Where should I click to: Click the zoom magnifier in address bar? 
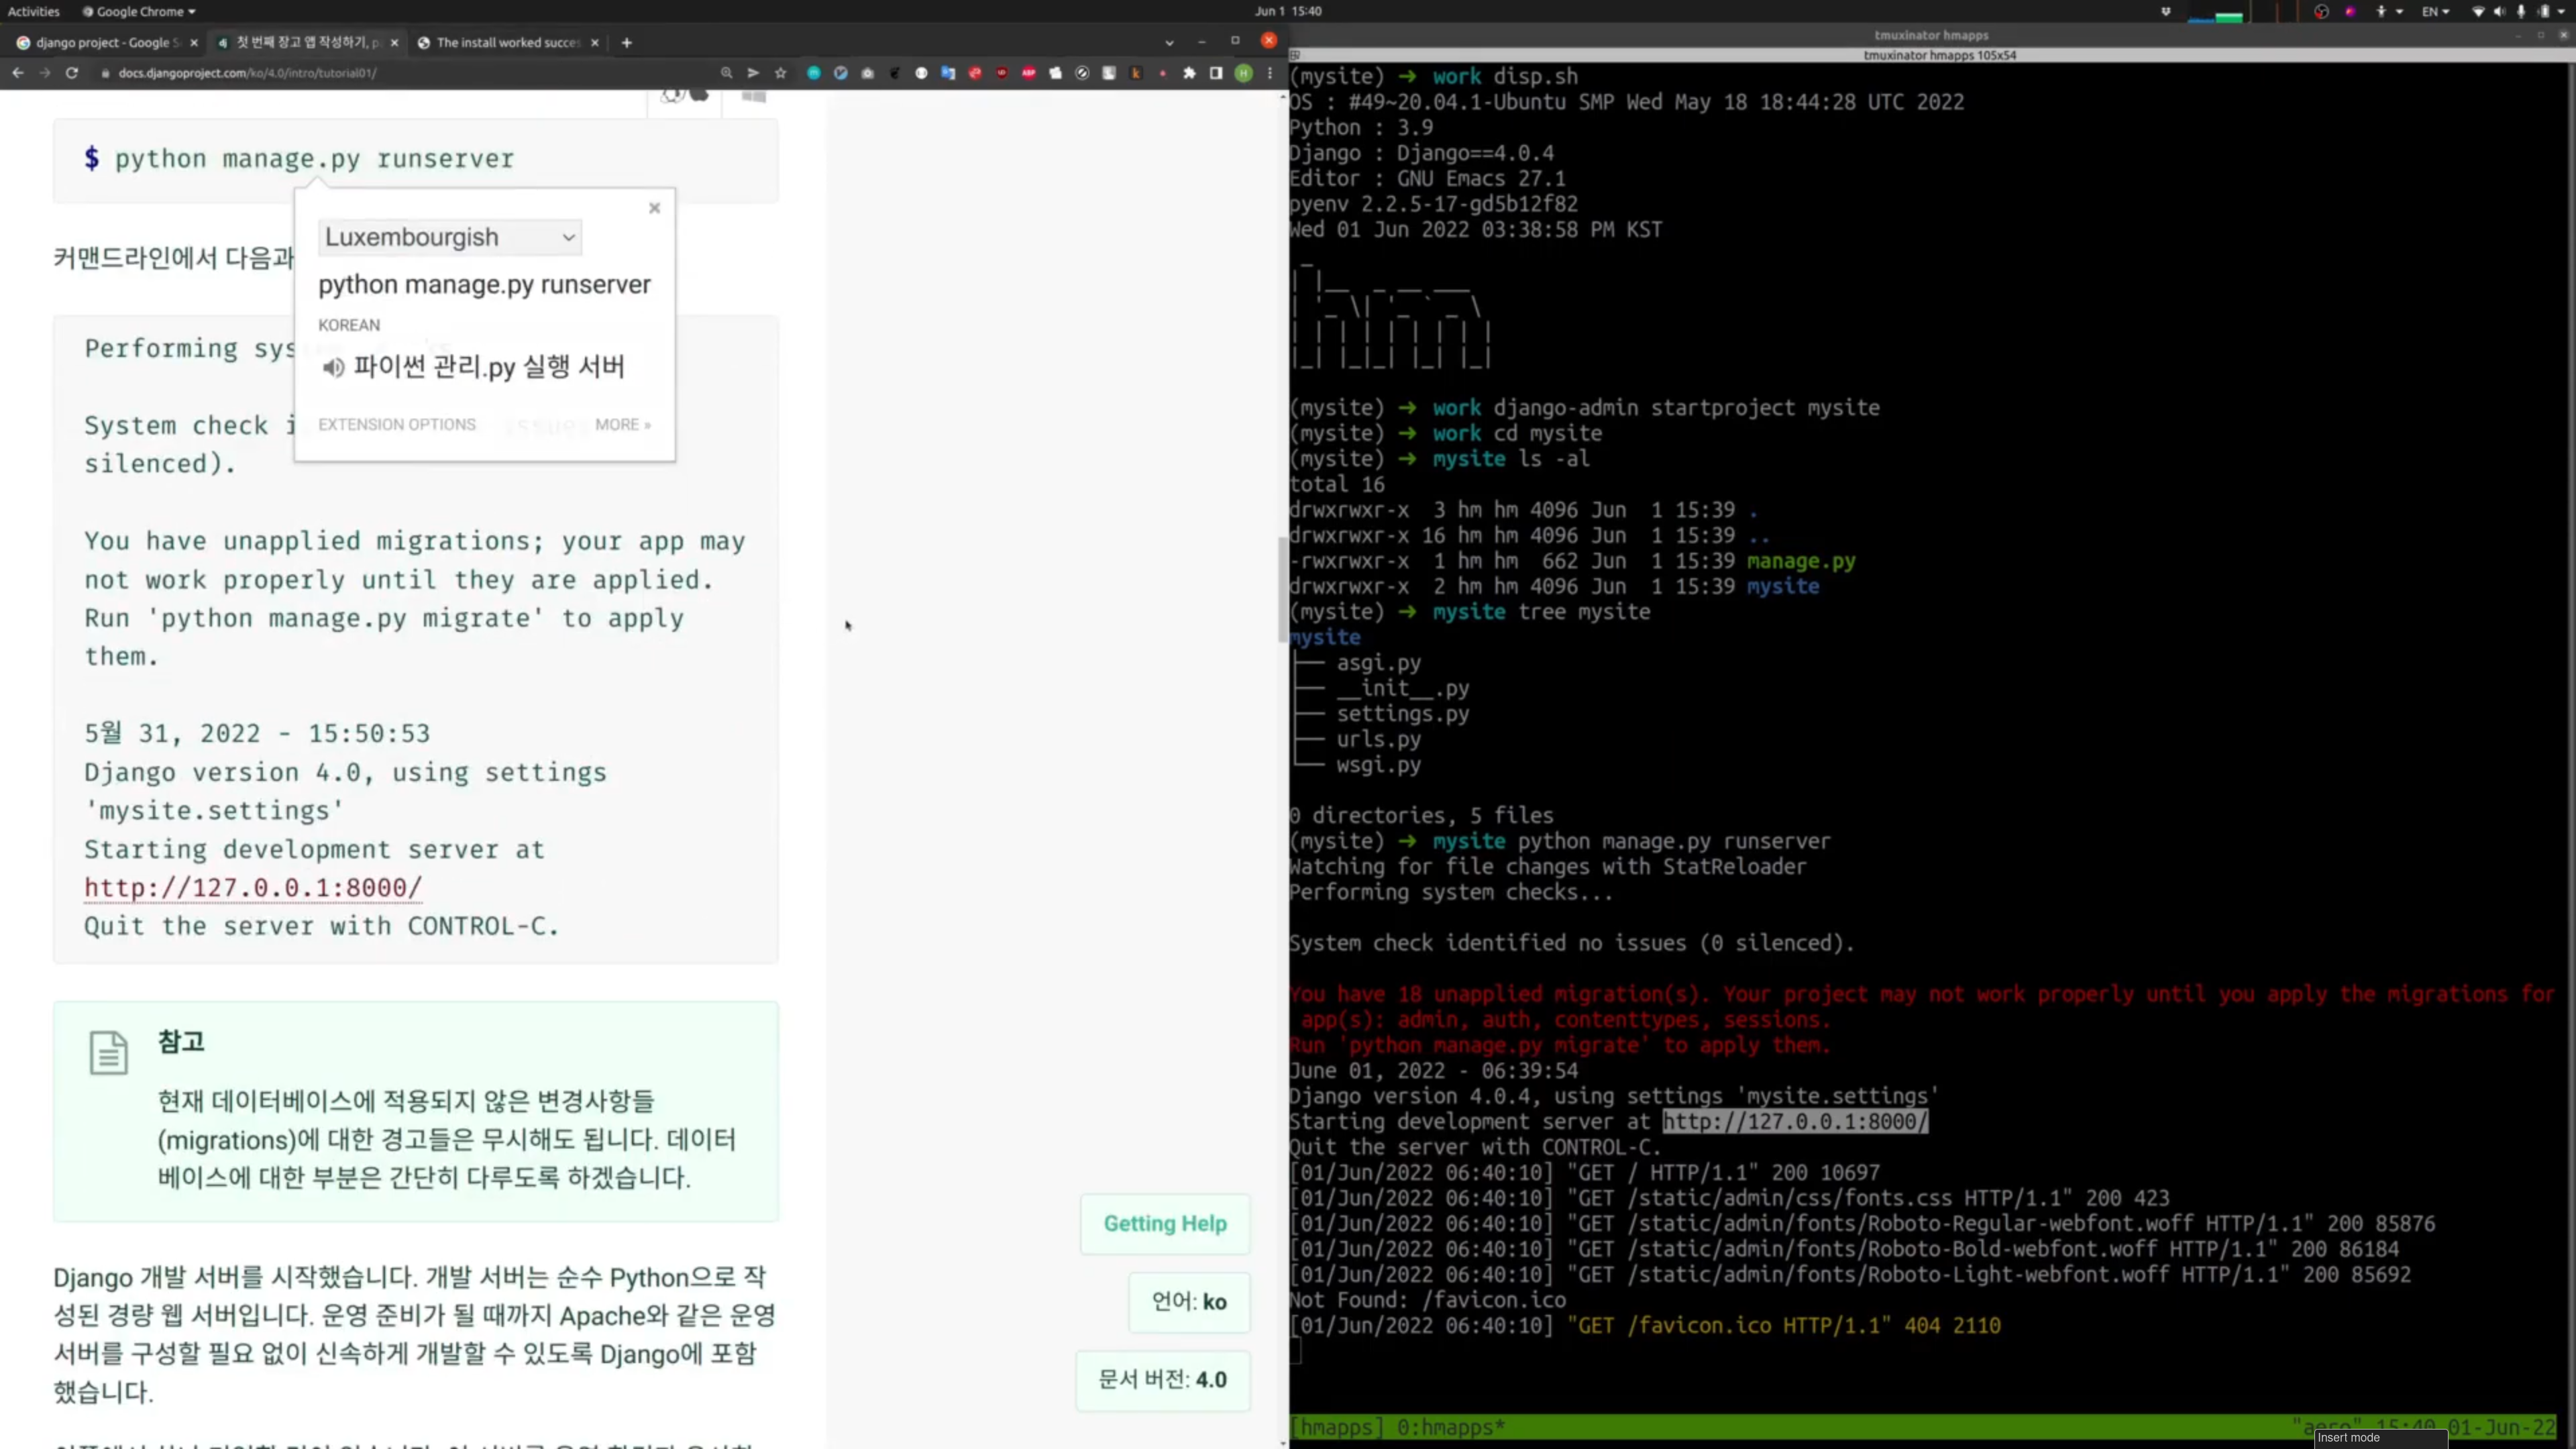727,73
